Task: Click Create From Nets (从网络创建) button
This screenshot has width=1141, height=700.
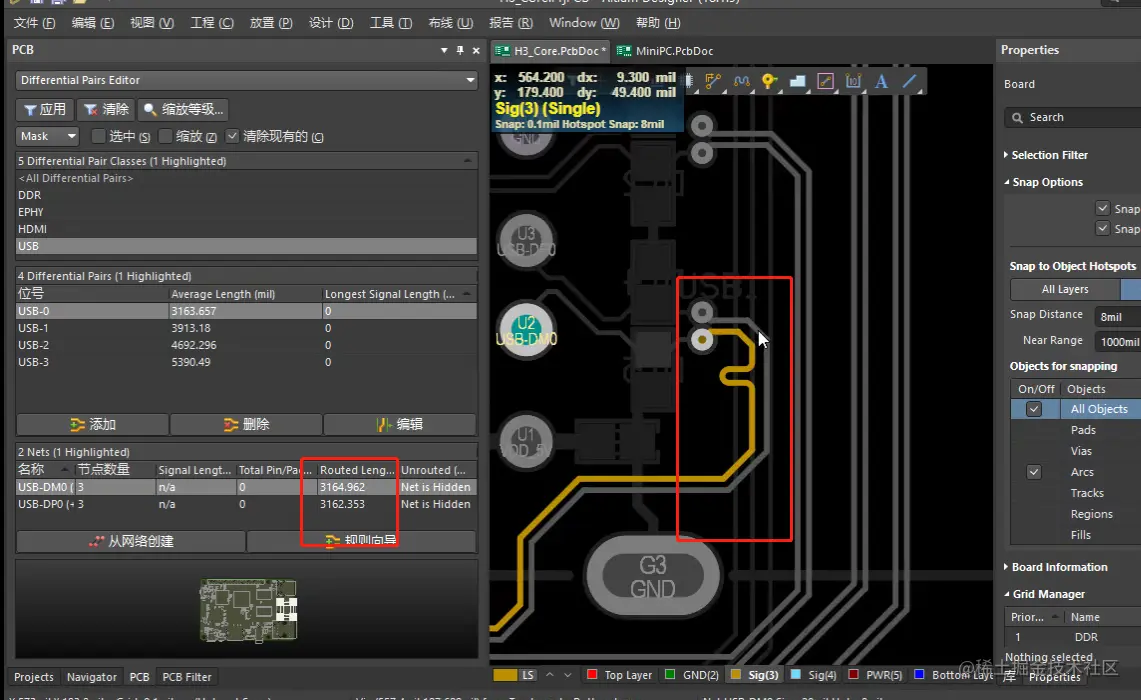Action: [130, 541]
